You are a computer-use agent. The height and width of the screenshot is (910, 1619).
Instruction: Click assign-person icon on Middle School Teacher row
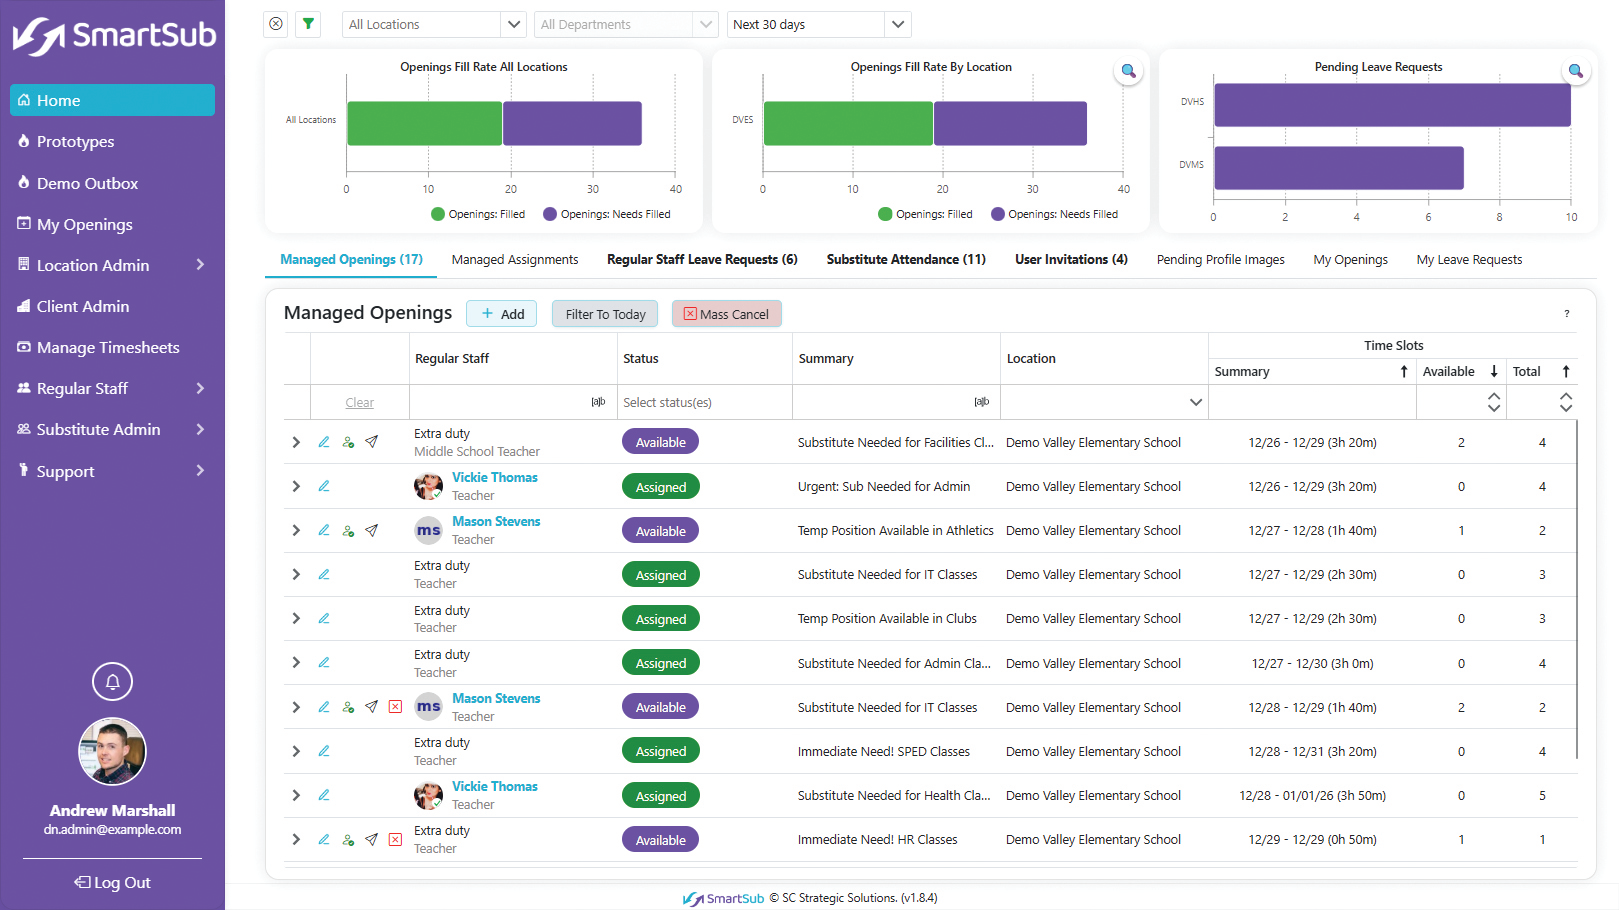[x=348, y=442]
